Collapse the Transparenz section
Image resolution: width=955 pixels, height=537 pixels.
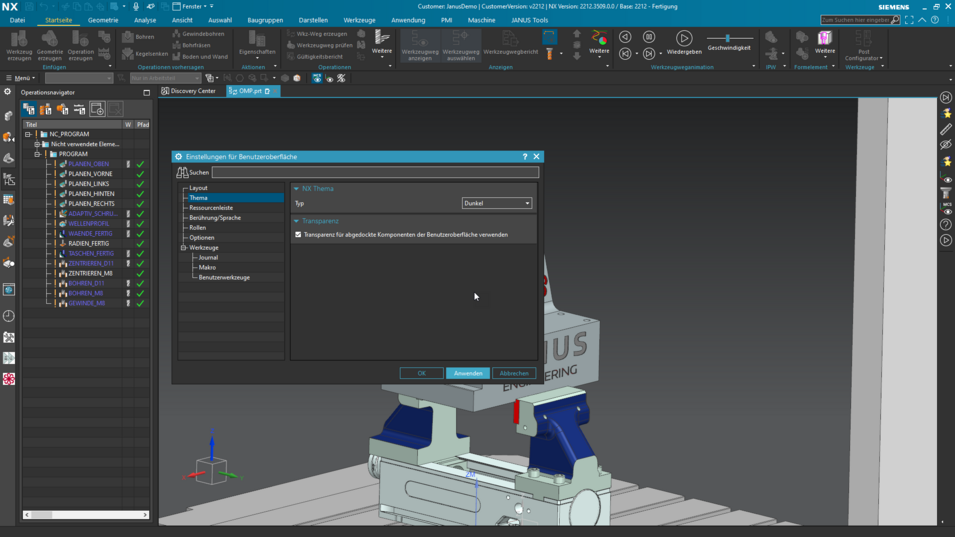297,221
